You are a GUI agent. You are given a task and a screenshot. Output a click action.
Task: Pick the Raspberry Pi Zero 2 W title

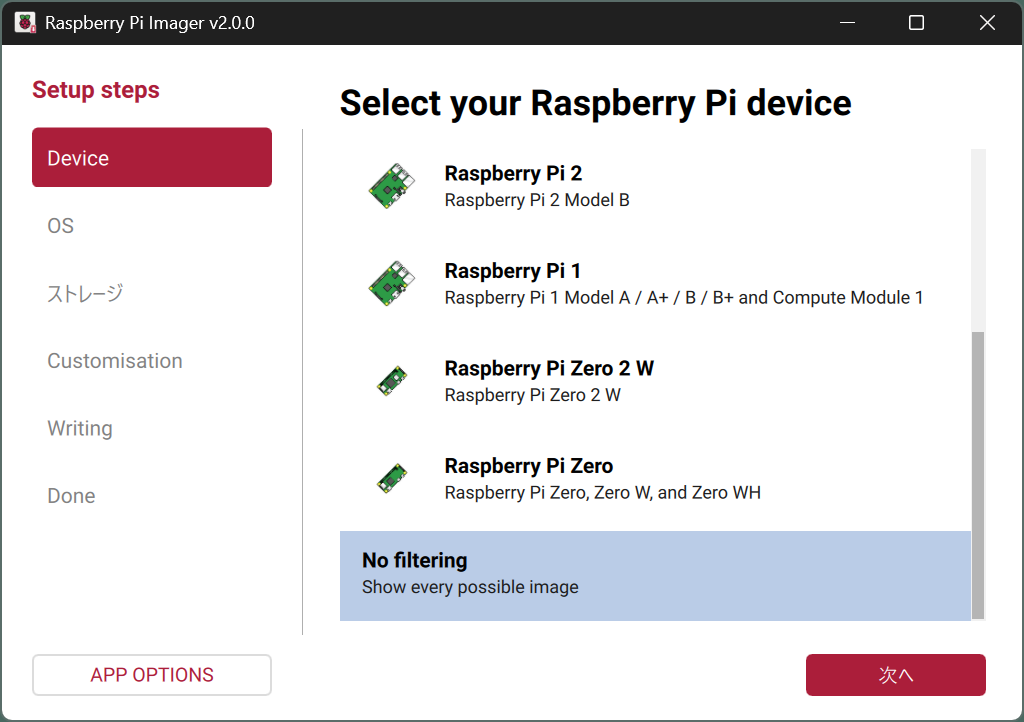pyautogui.click(x=549, y=368)
